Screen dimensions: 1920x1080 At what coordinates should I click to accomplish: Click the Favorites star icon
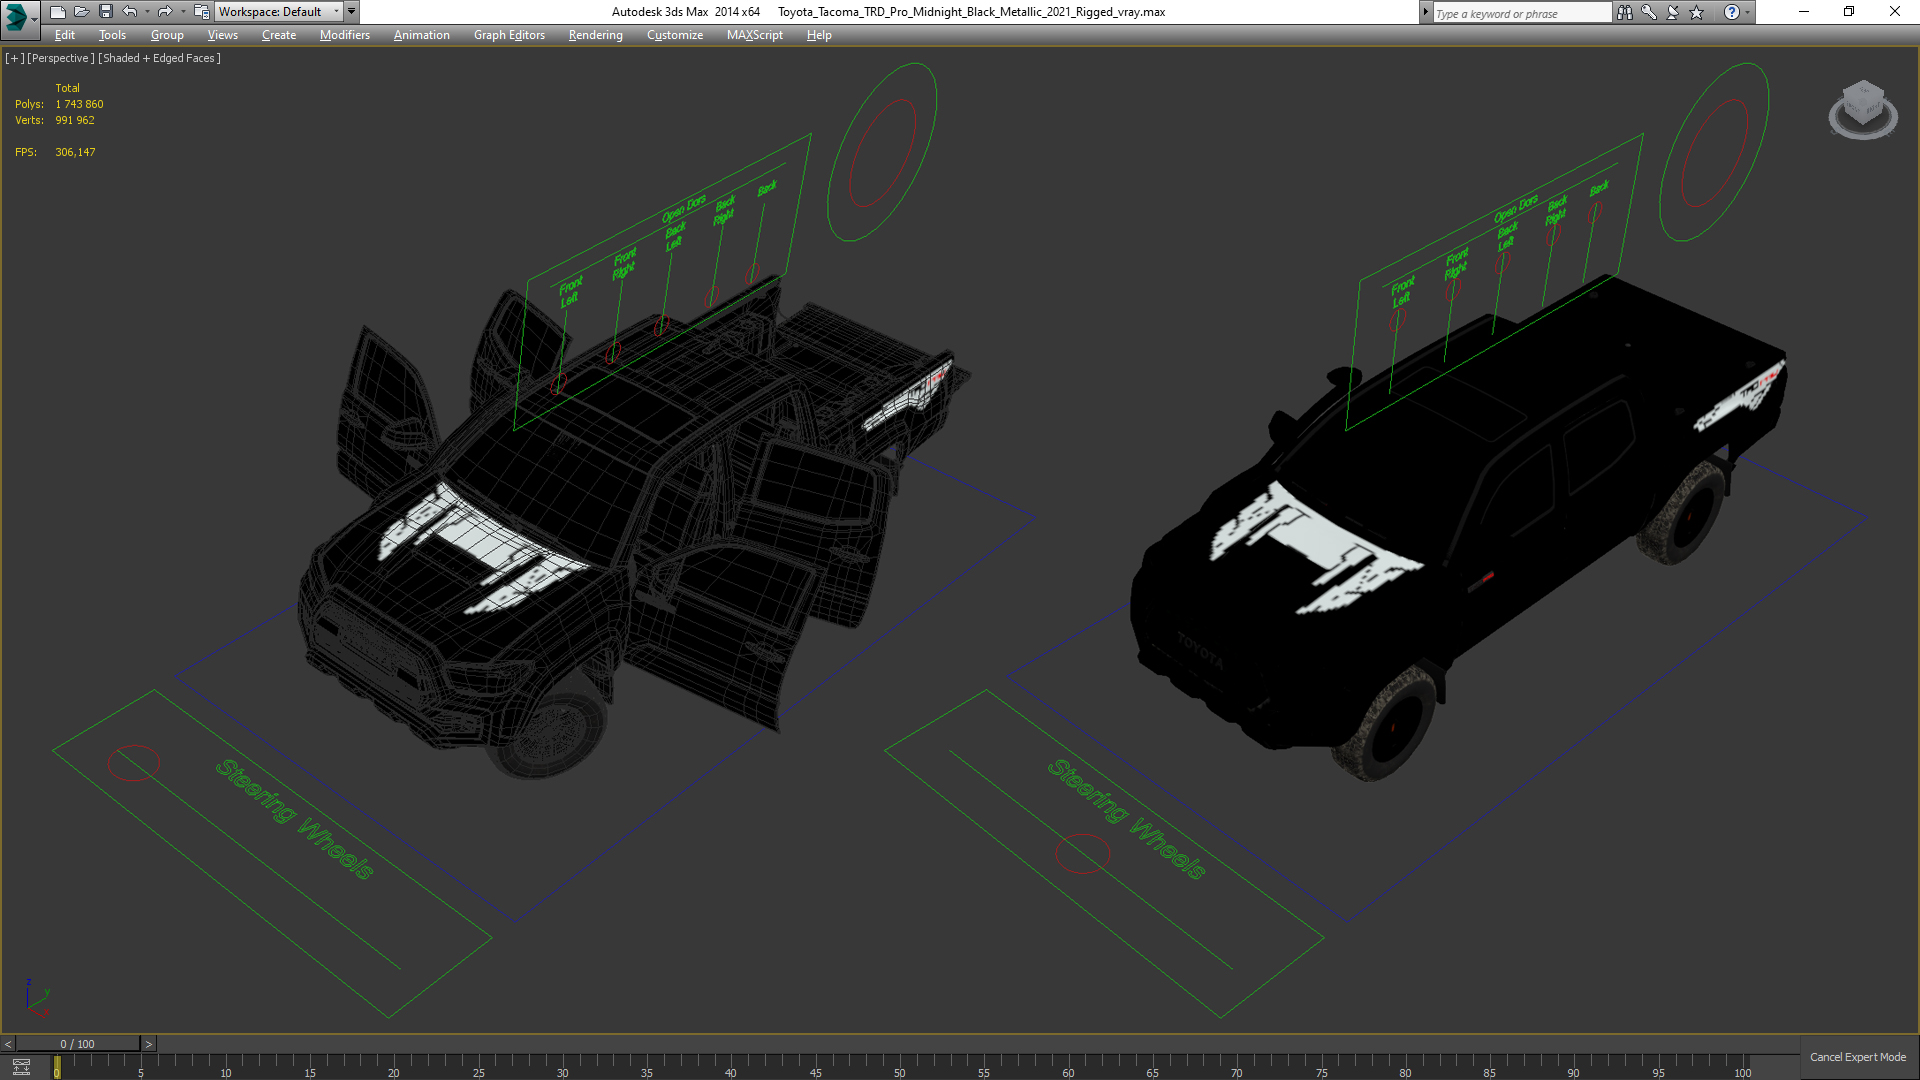pyautogui.click(x=1697, y=12)
